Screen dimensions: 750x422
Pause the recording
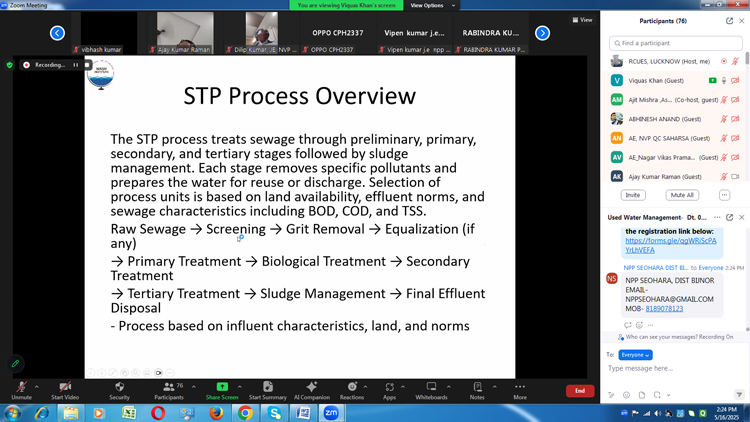(x=76, y=65)
